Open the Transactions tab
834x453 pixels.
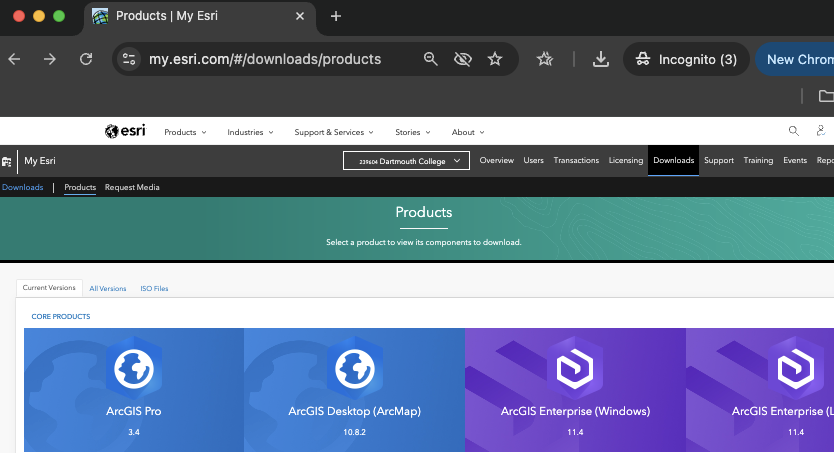click(x=576, y=161)
